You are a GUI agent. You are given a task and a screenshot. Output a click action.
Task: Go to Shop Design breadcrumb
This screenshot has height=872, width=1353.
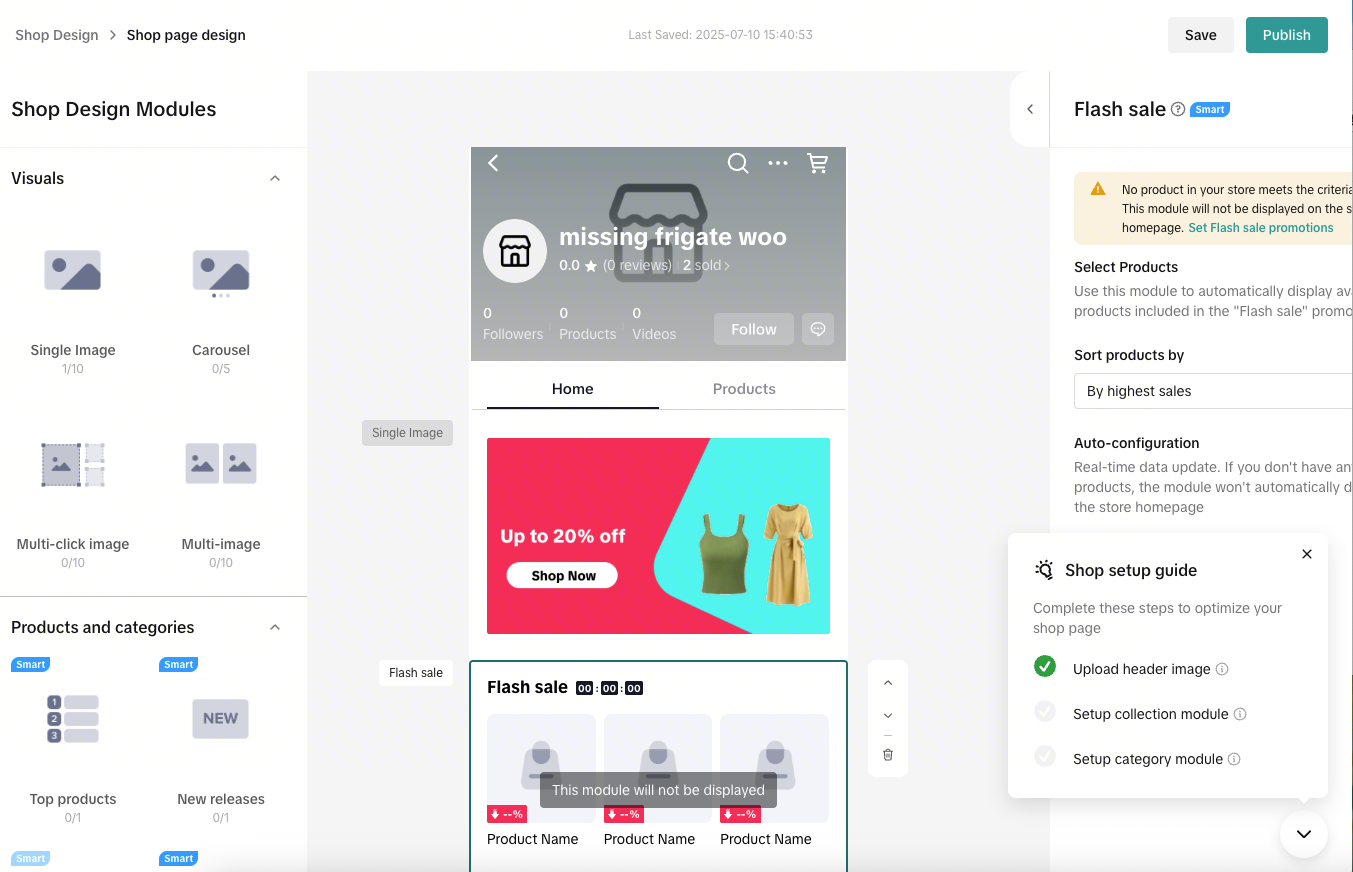pyautogui.click(x=57, y=35)
